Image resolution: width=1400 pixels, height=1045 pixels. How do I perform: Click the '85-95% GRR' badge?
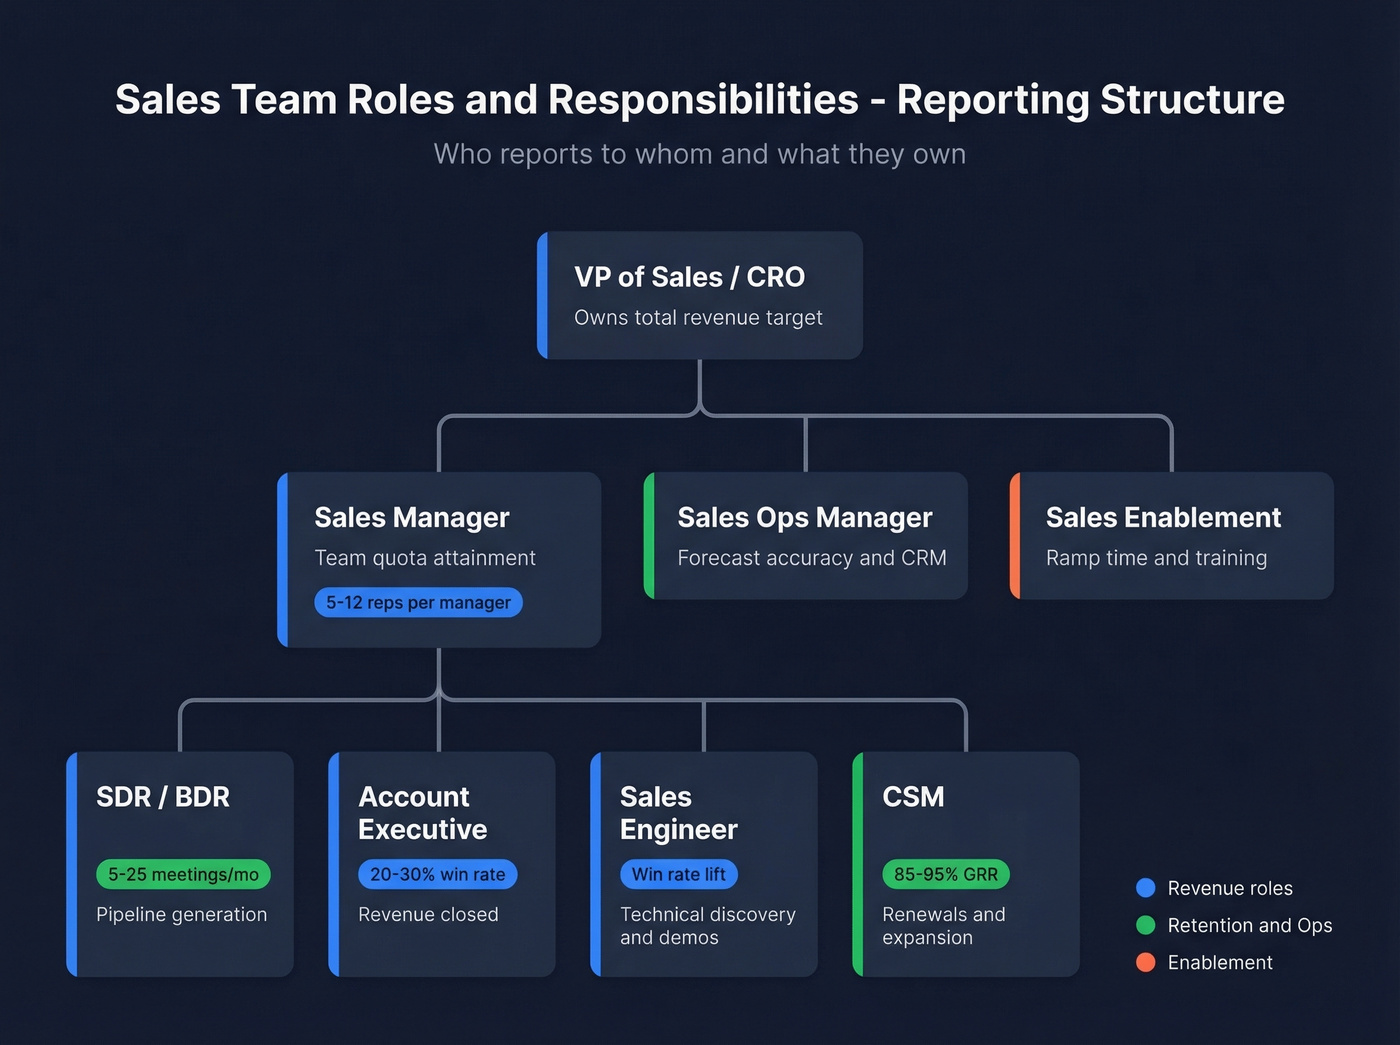(x=946, y=874)
